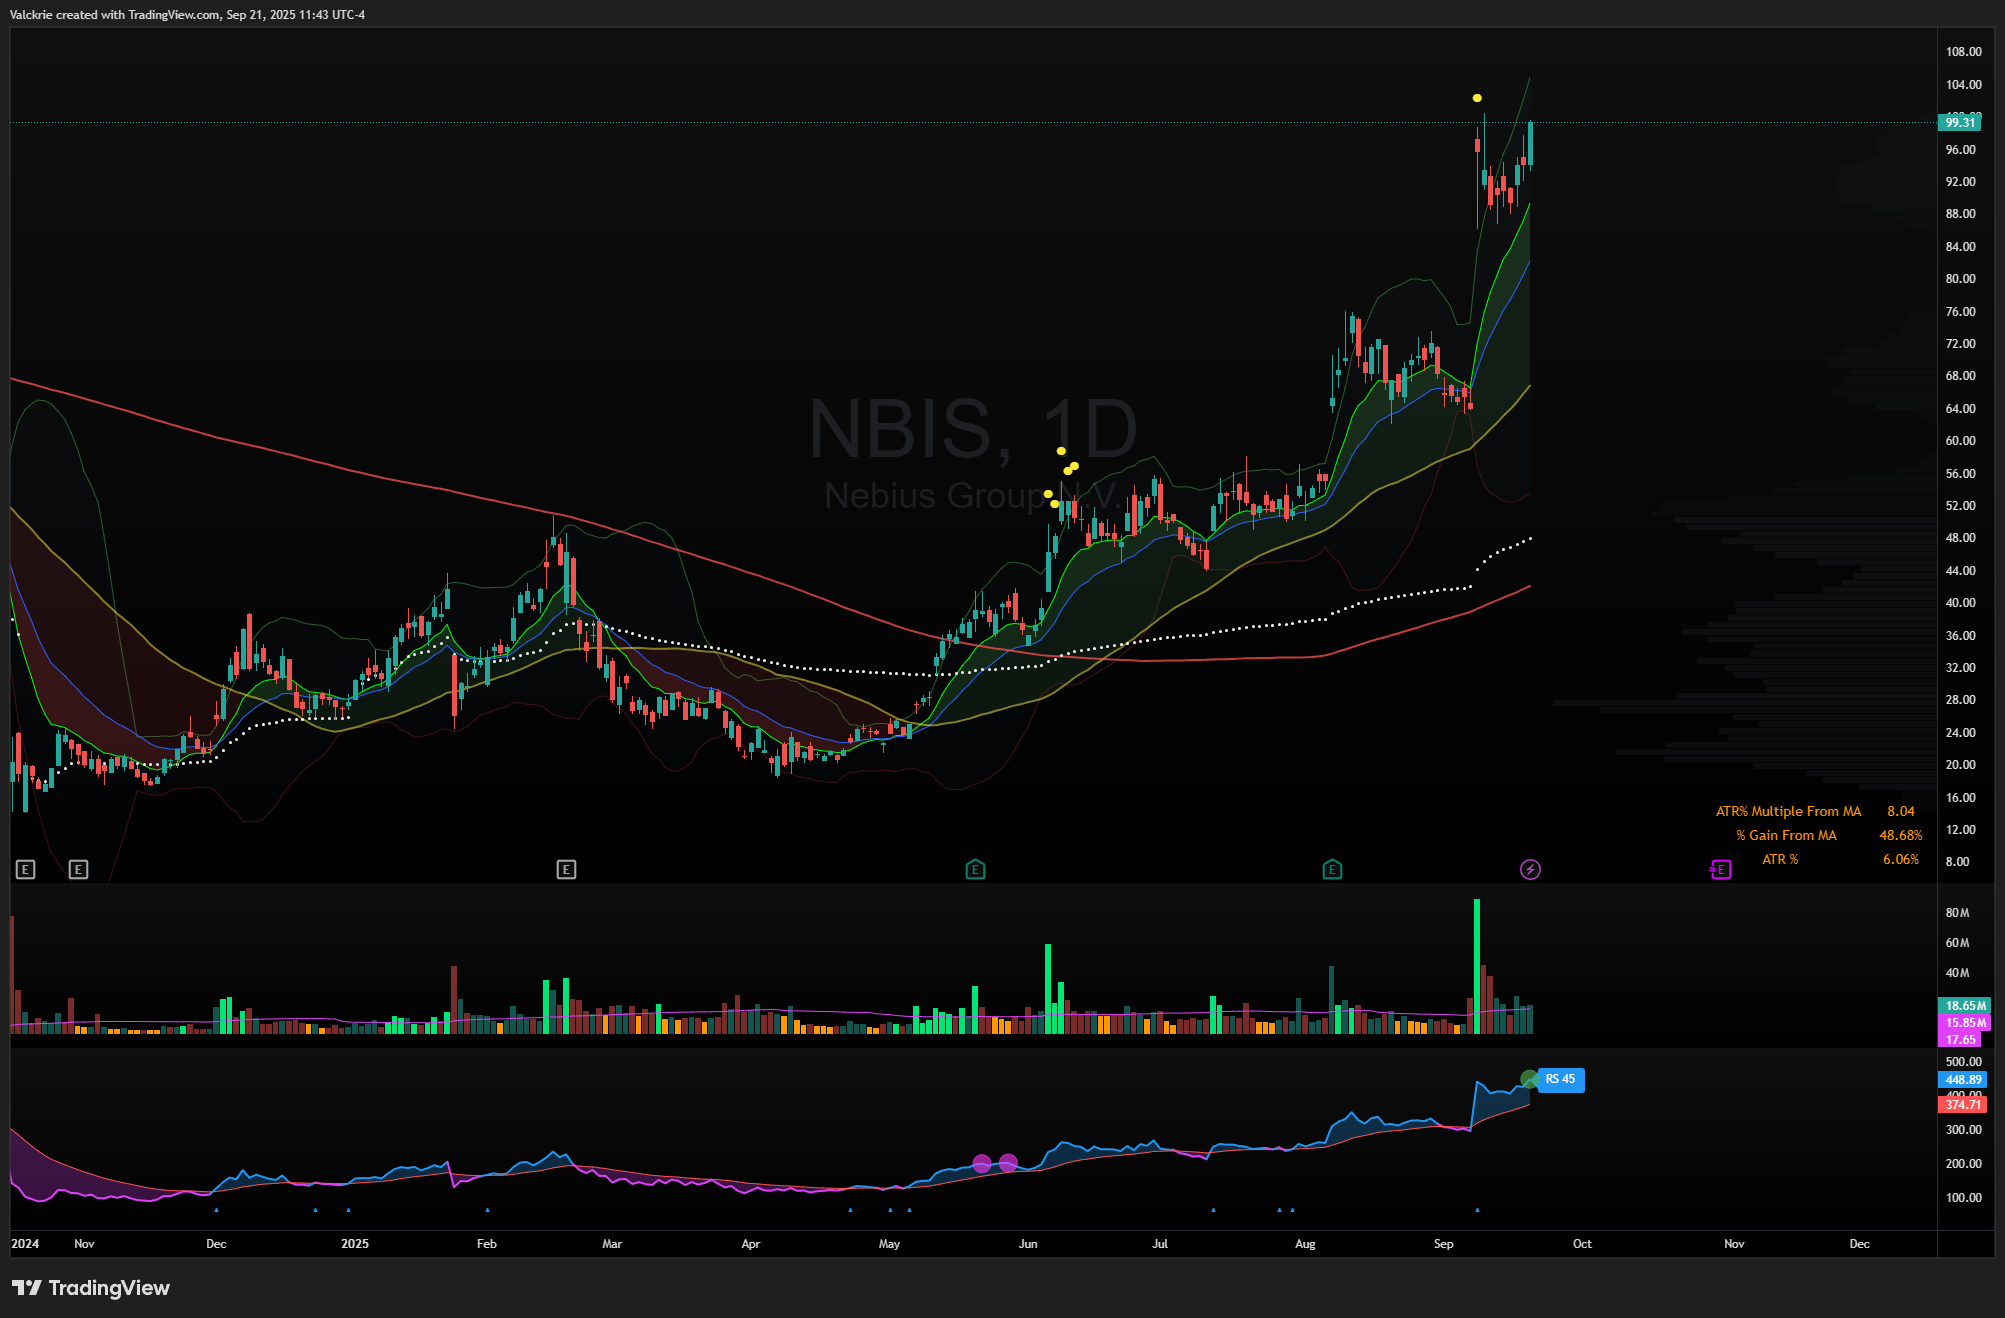Click the TradingView logo at bottom left

(x=91, y=1288)
